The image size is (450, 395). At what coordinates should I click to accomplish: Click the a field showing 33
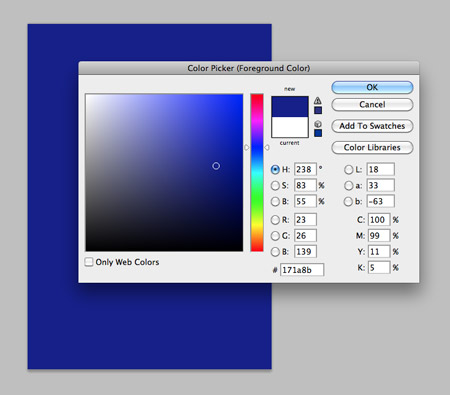(381, 185)
